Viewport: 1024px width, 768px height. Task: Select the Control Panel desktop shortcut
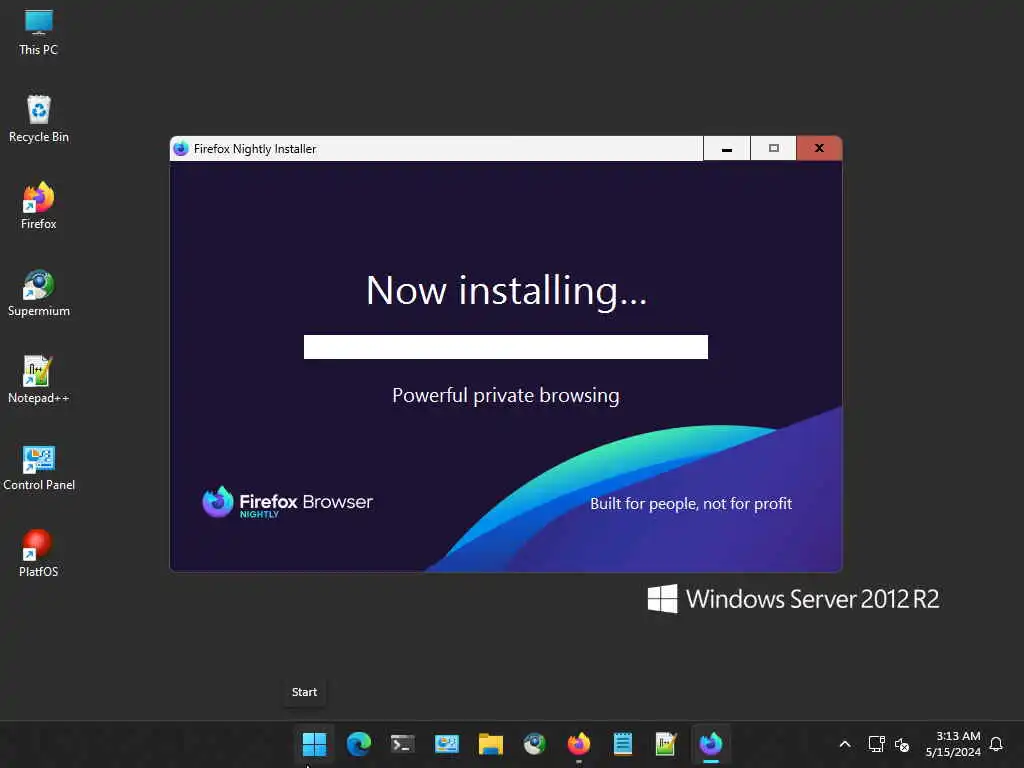point(39,468)
